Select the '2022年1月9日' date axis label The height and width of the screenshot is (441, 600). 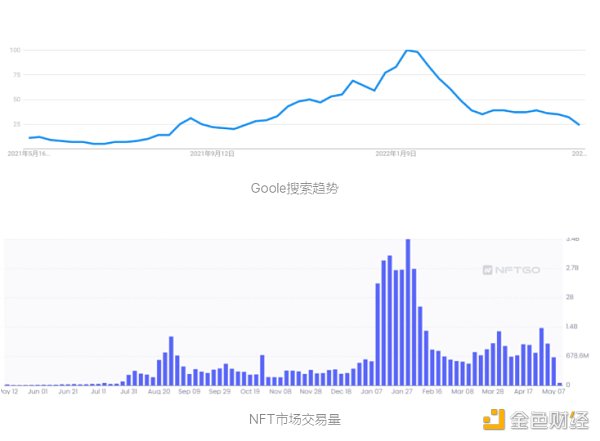[x=396, y=154]
